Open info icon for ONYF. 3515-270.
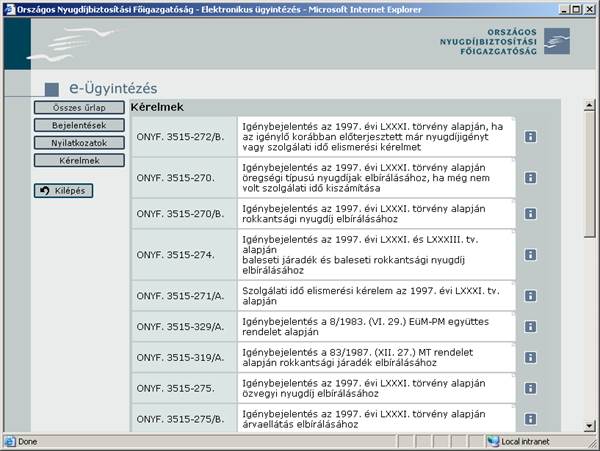Viewport: 600px width, 451px height. click(531, 176)
